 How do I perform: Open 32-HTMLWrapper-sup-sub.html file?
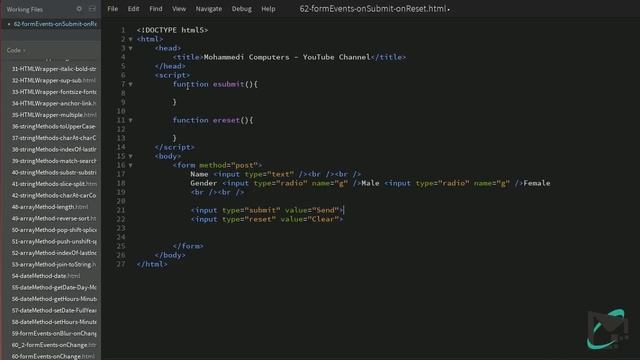click(54, 80)
